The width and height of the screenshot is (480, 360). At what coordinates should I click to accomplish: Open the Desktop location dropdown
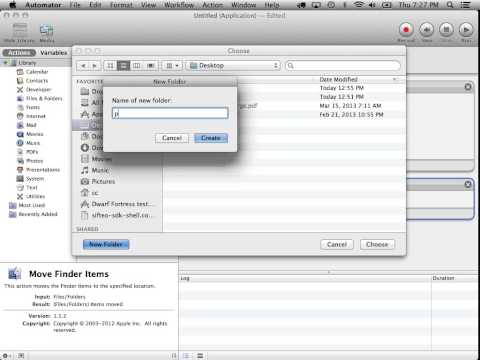tap(233, 66)
